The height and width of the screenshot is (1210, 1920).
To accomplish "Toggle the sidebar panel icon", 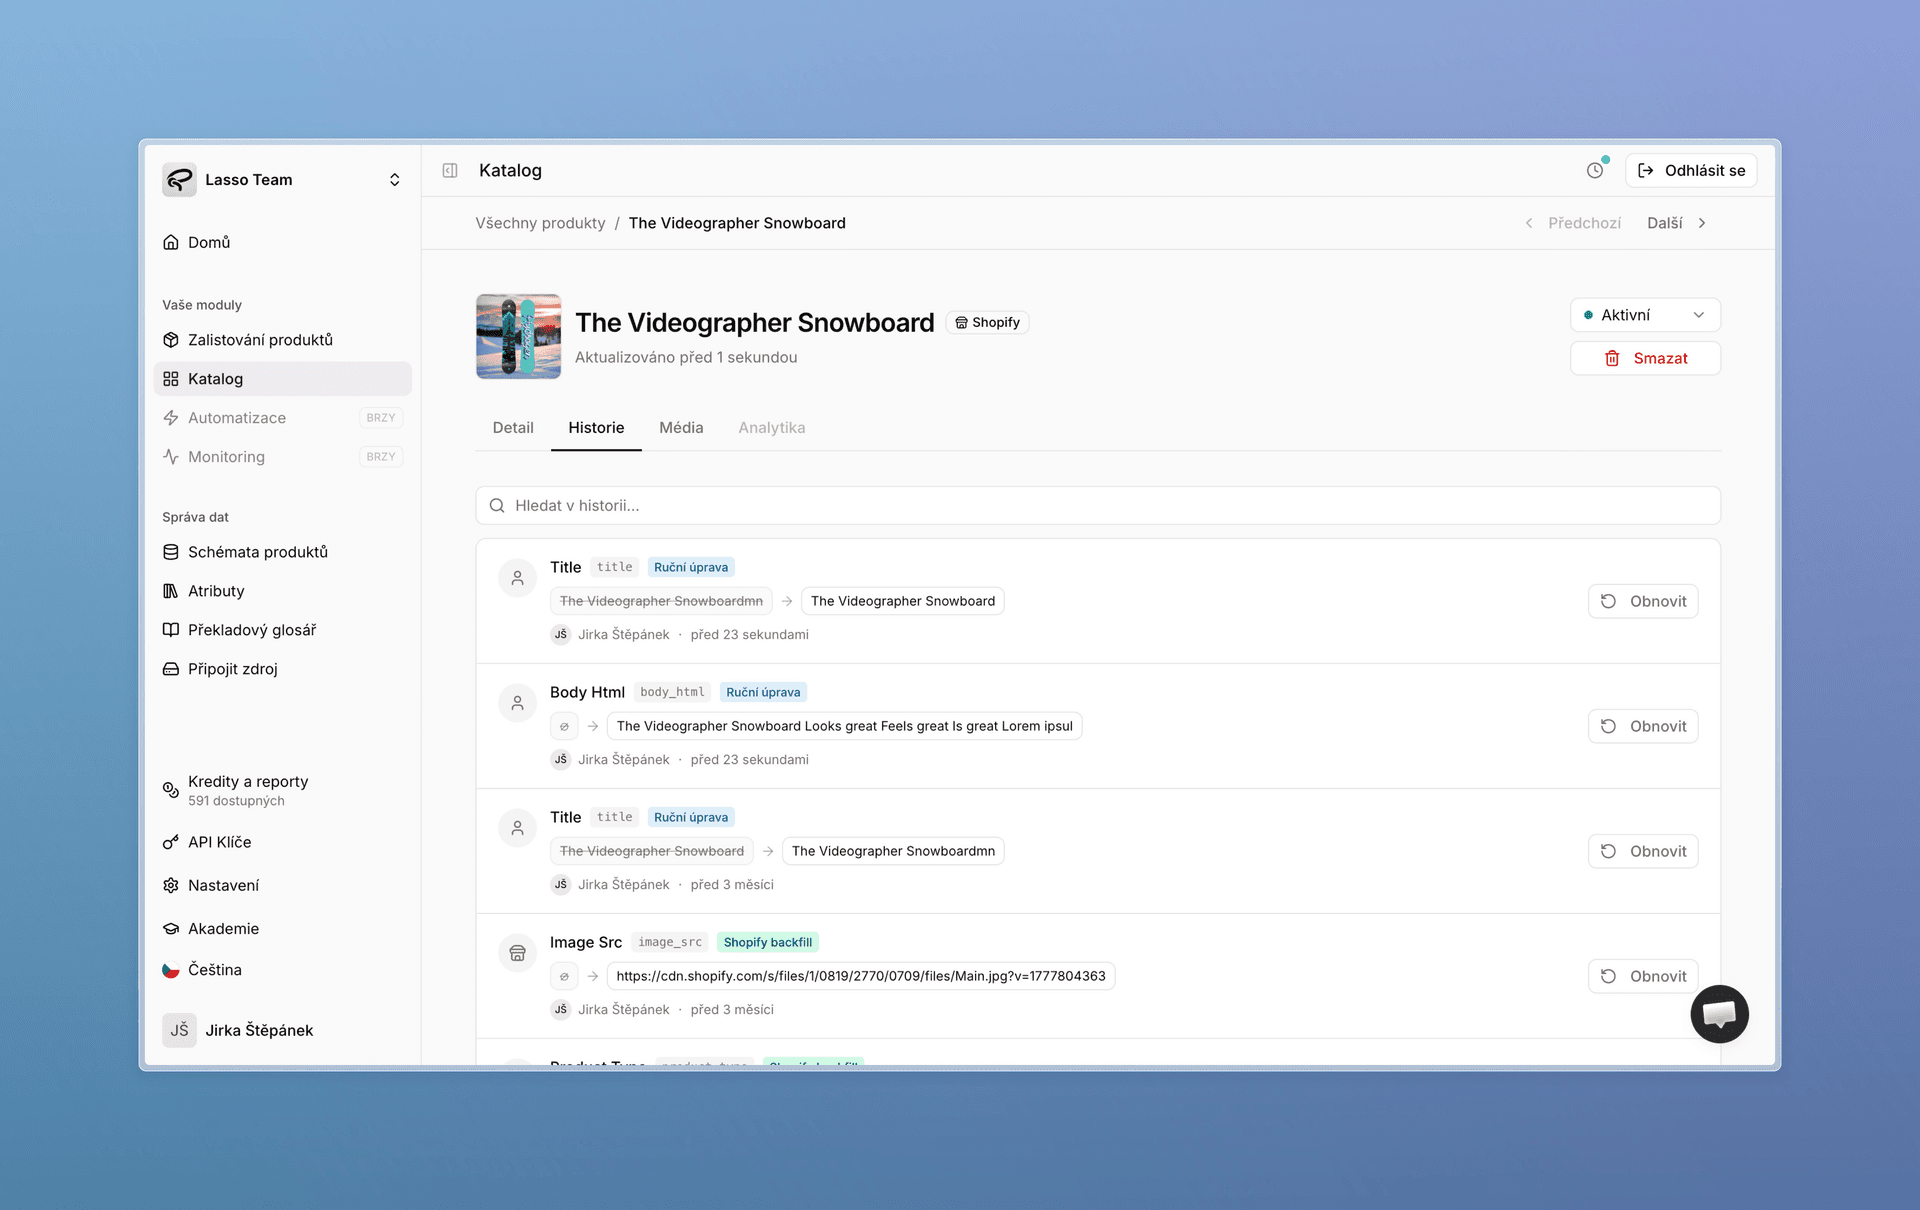I will coord(450,171).
